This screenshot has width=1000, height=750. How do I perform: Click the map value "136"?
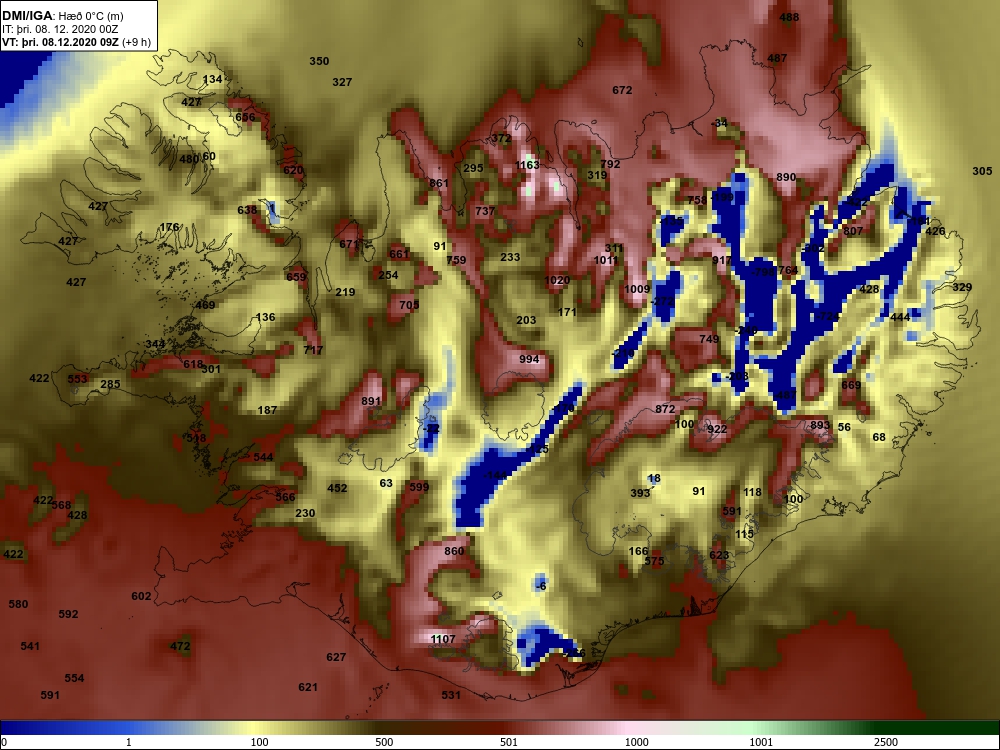click(x=265, y=317)
